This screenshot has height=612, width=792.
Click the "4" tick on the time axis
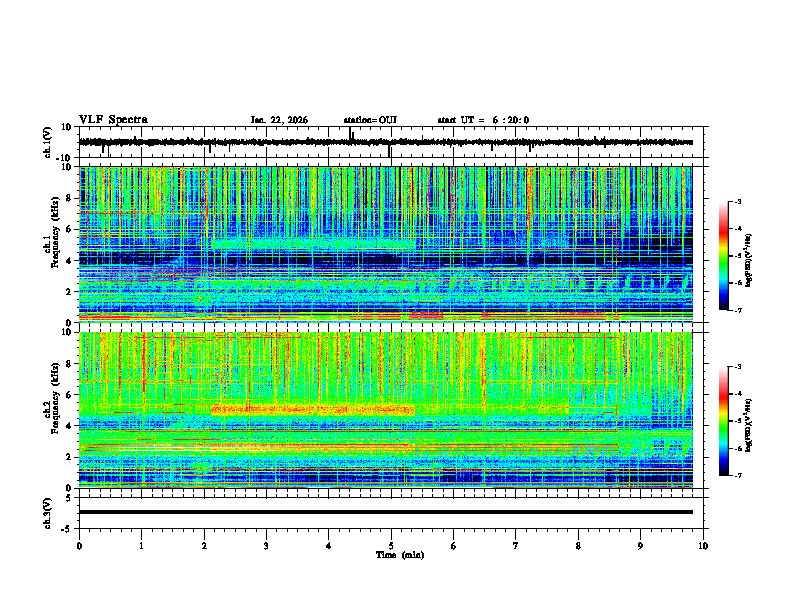(329, 546)
